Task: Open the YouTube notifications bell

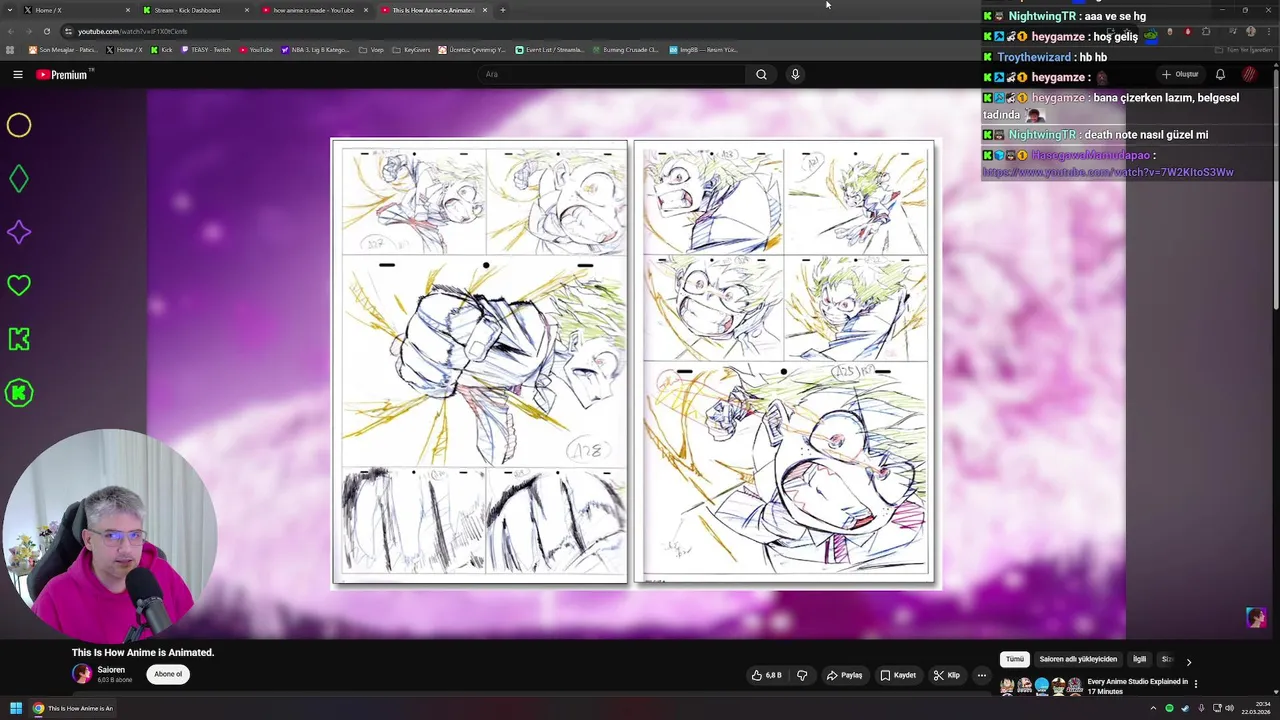Action: point(1220,74)
